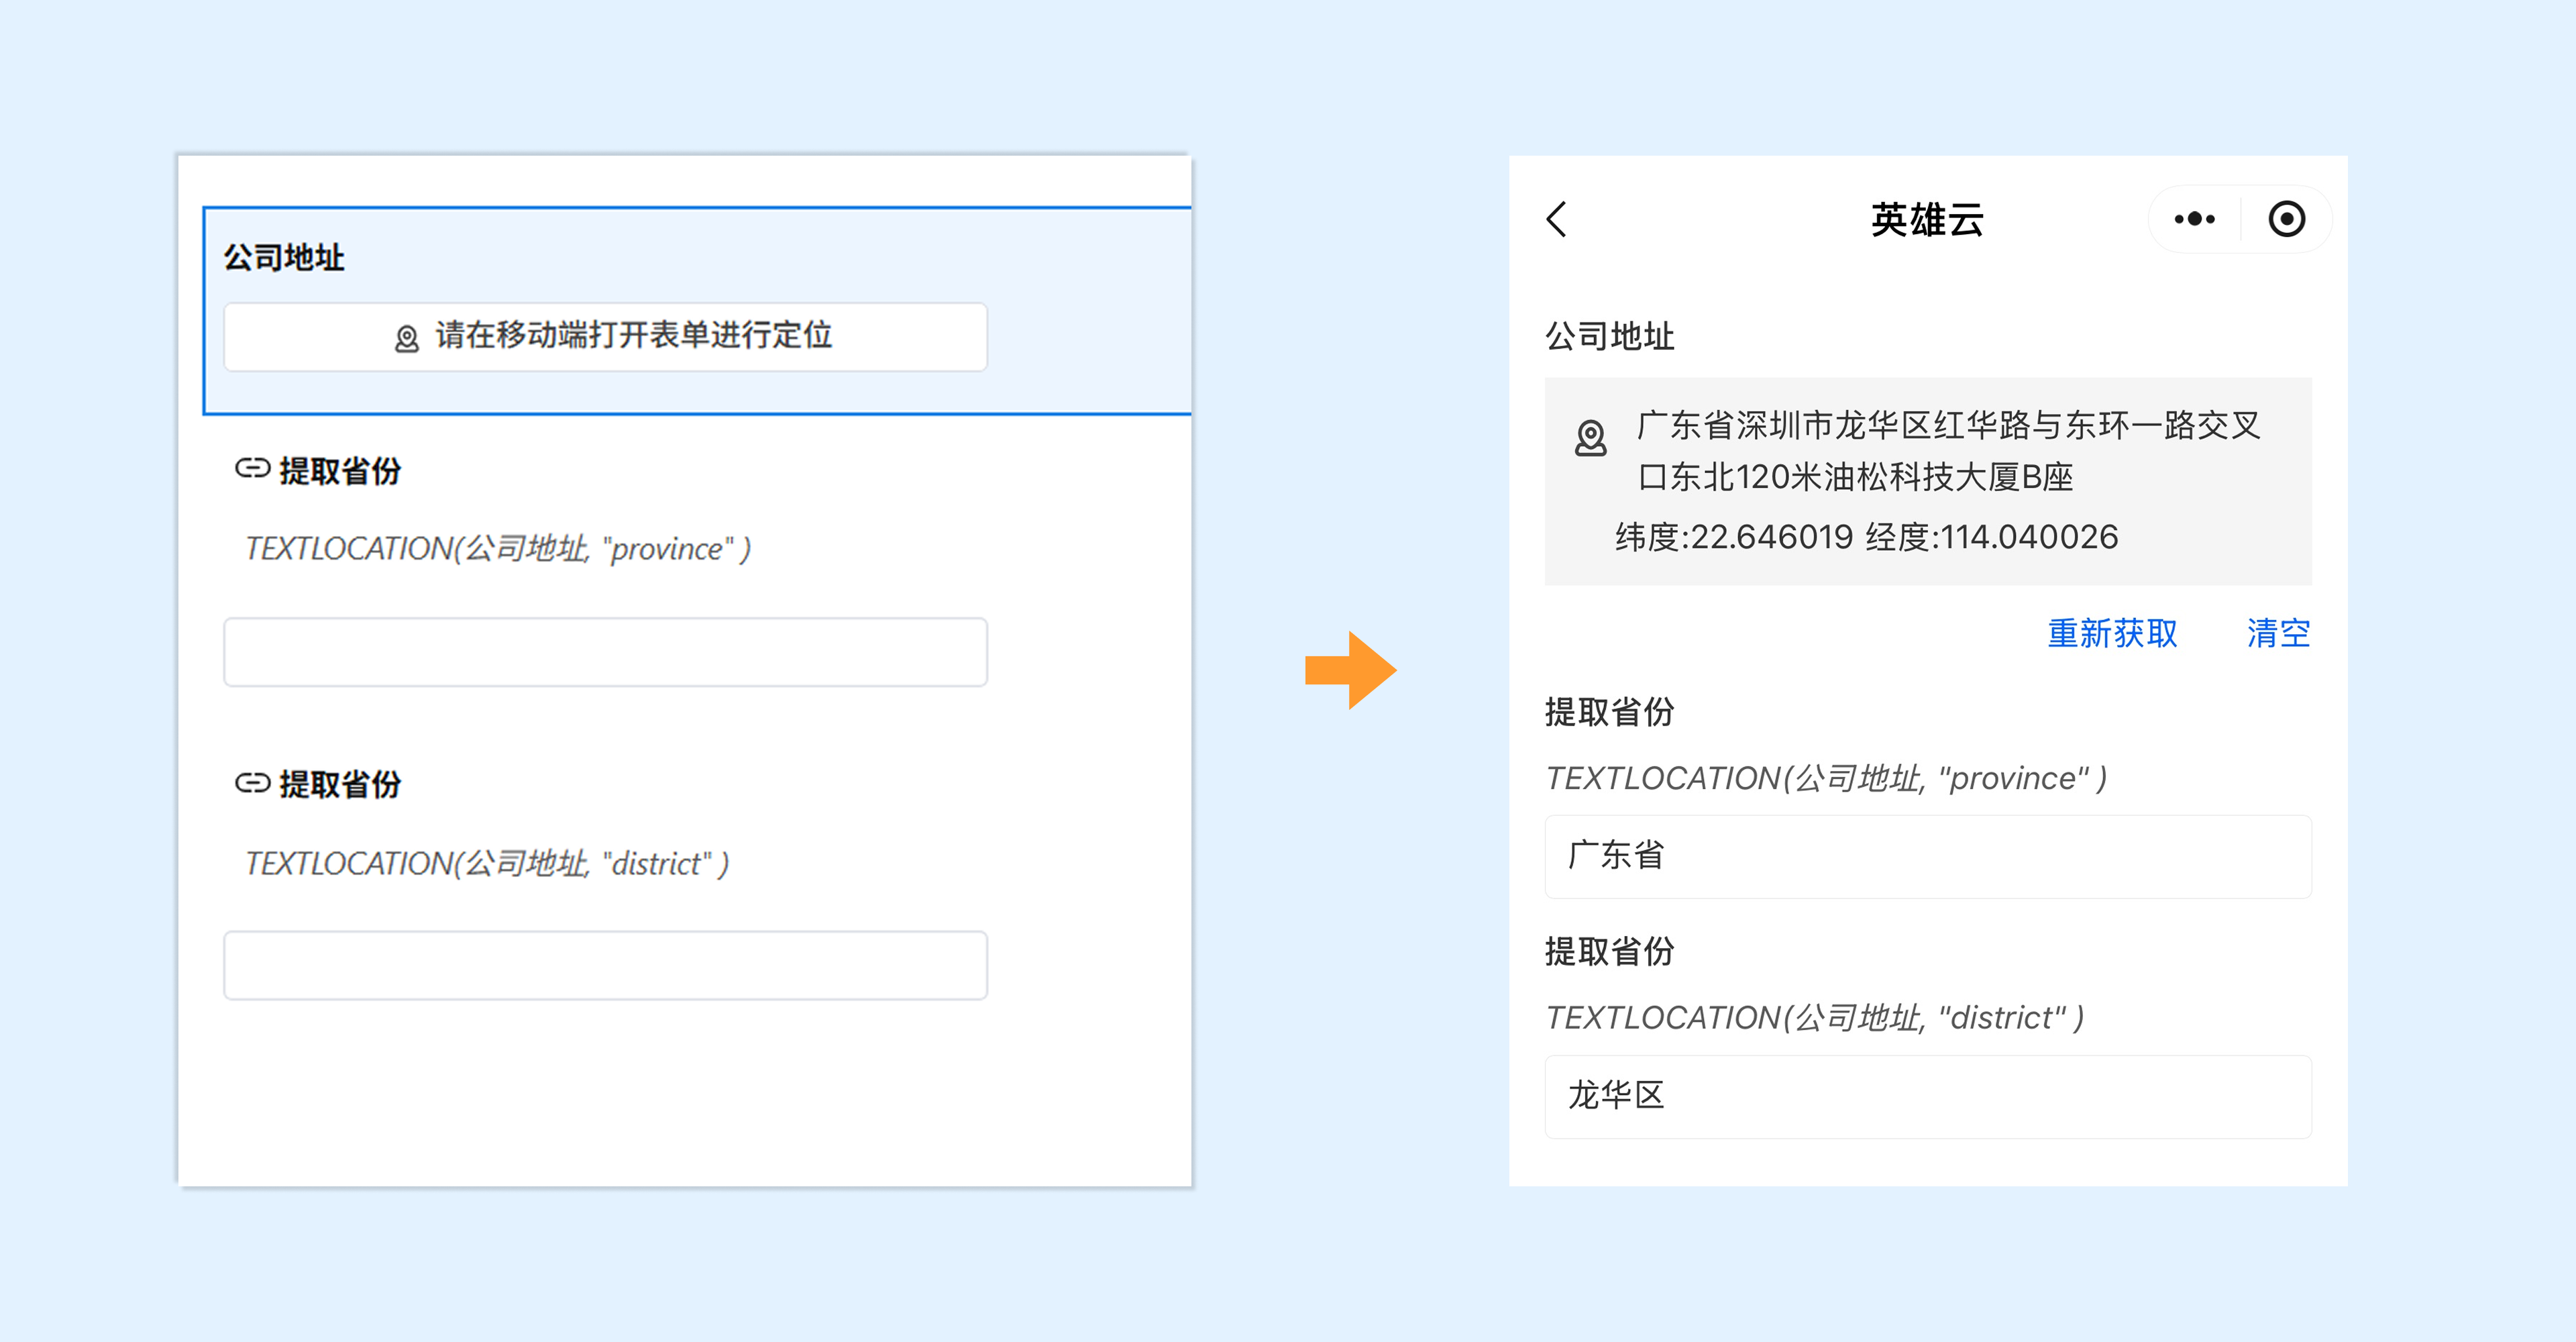Click link icon beside second 提取省份 label
The width and height of the screenshot is (2576, 1342).
pos(252,783)
